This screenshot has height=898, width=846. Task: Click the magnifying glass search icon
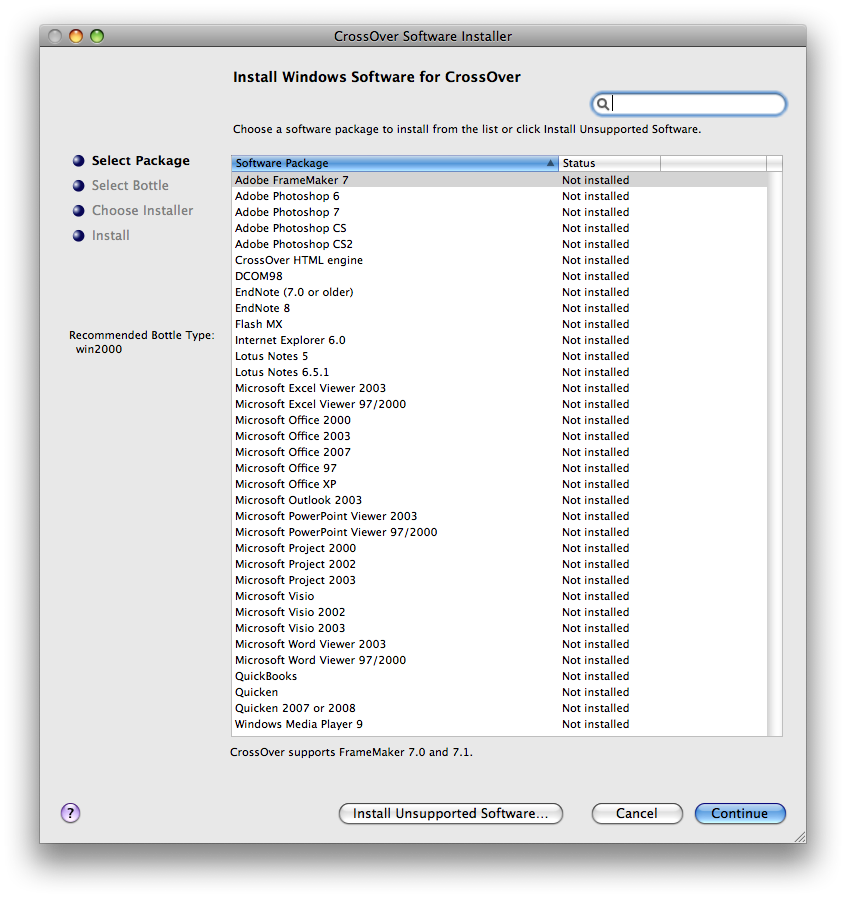click(x=602, y=104)
